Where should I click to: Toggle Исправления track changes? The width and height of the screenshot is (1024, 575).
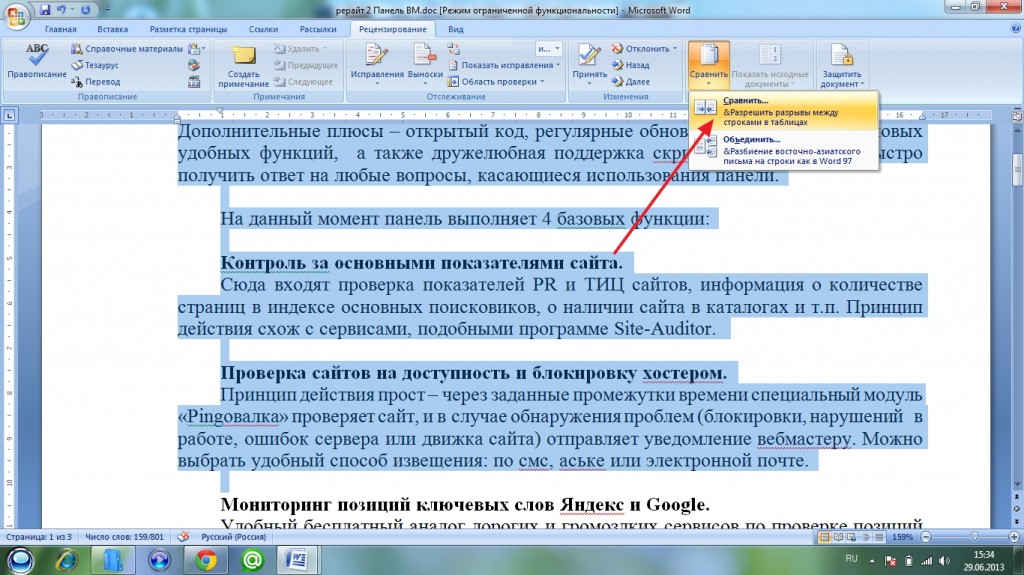377,58
